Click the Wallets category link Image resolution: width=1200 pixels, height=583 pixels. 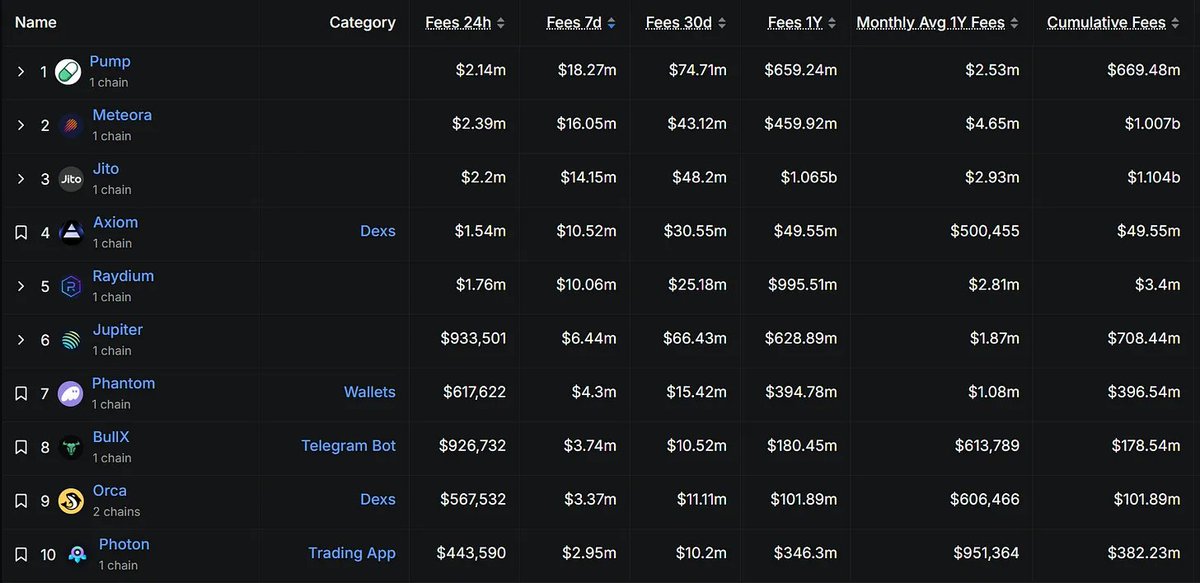point(369,392)
